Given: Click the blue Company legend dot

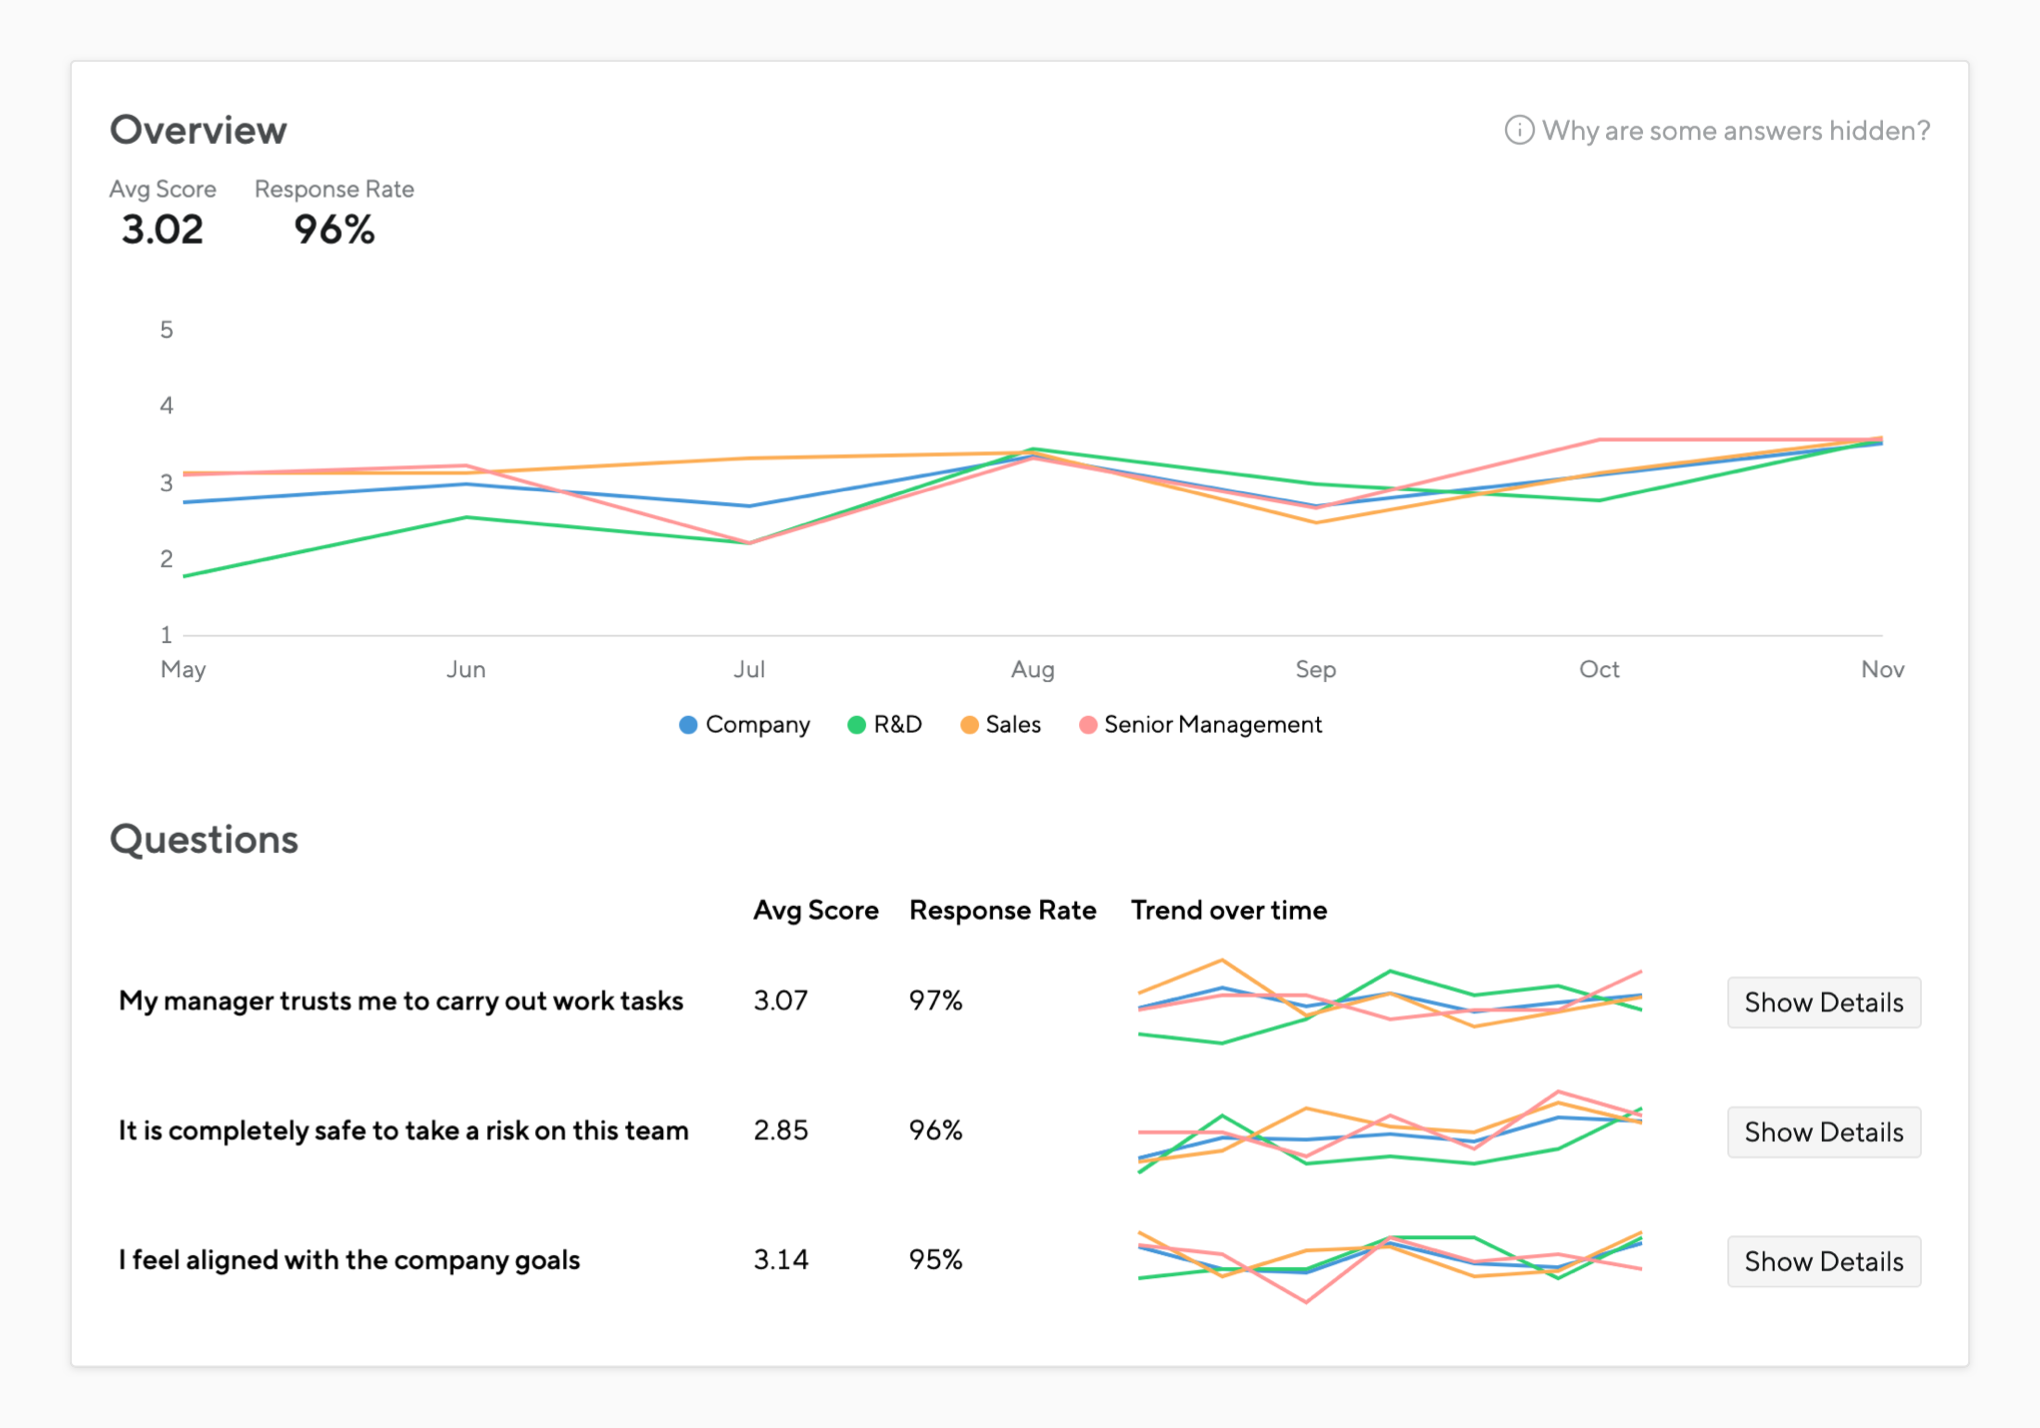Looking at the screenshot, I should coord(688,725).
